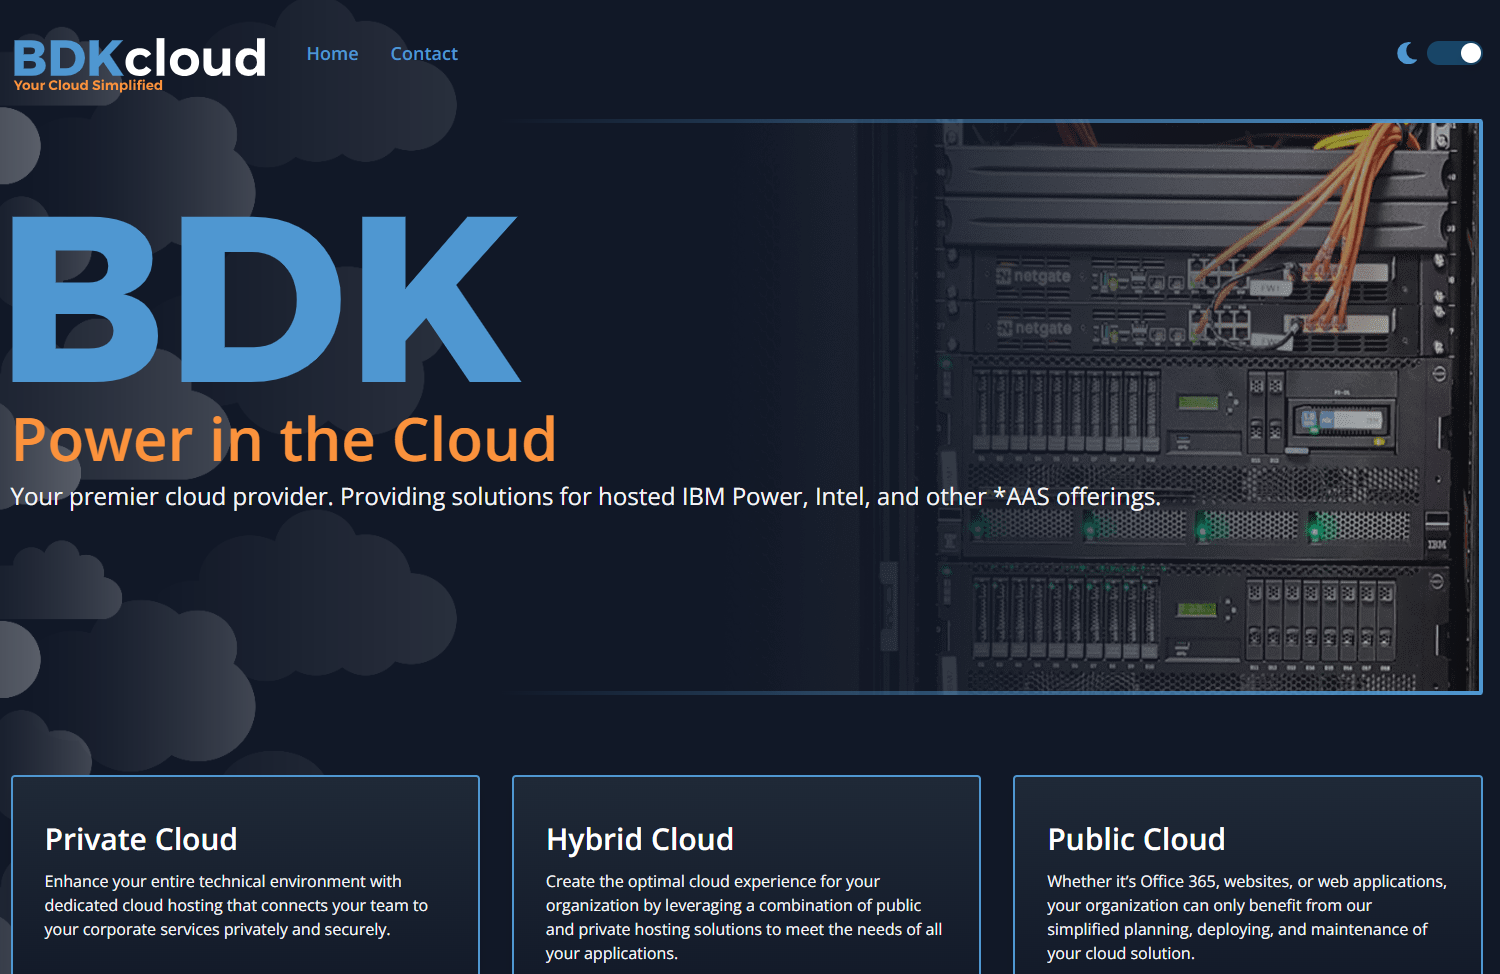Click the crescent moon dark-mode icon
The height and width of the screenshot is (974, 1500).
(x=1407, y=54)
